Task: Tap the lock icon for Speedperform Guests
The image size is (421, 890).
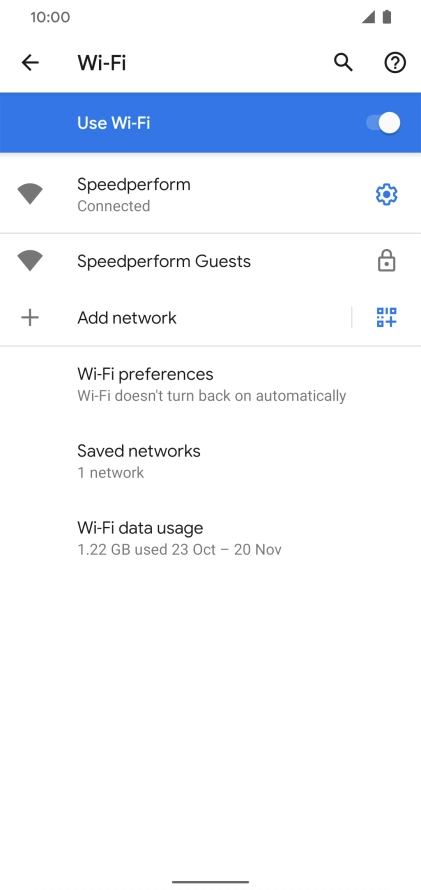Action: [386, 261]
